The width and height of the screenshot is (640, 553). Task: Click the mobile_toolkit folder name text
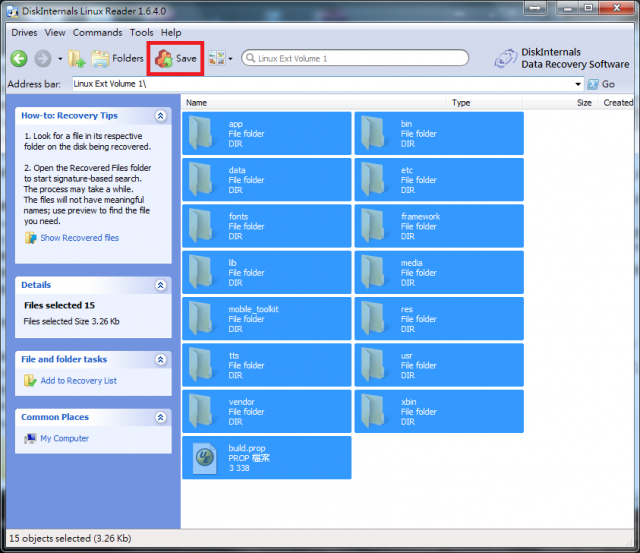[253, 309]
